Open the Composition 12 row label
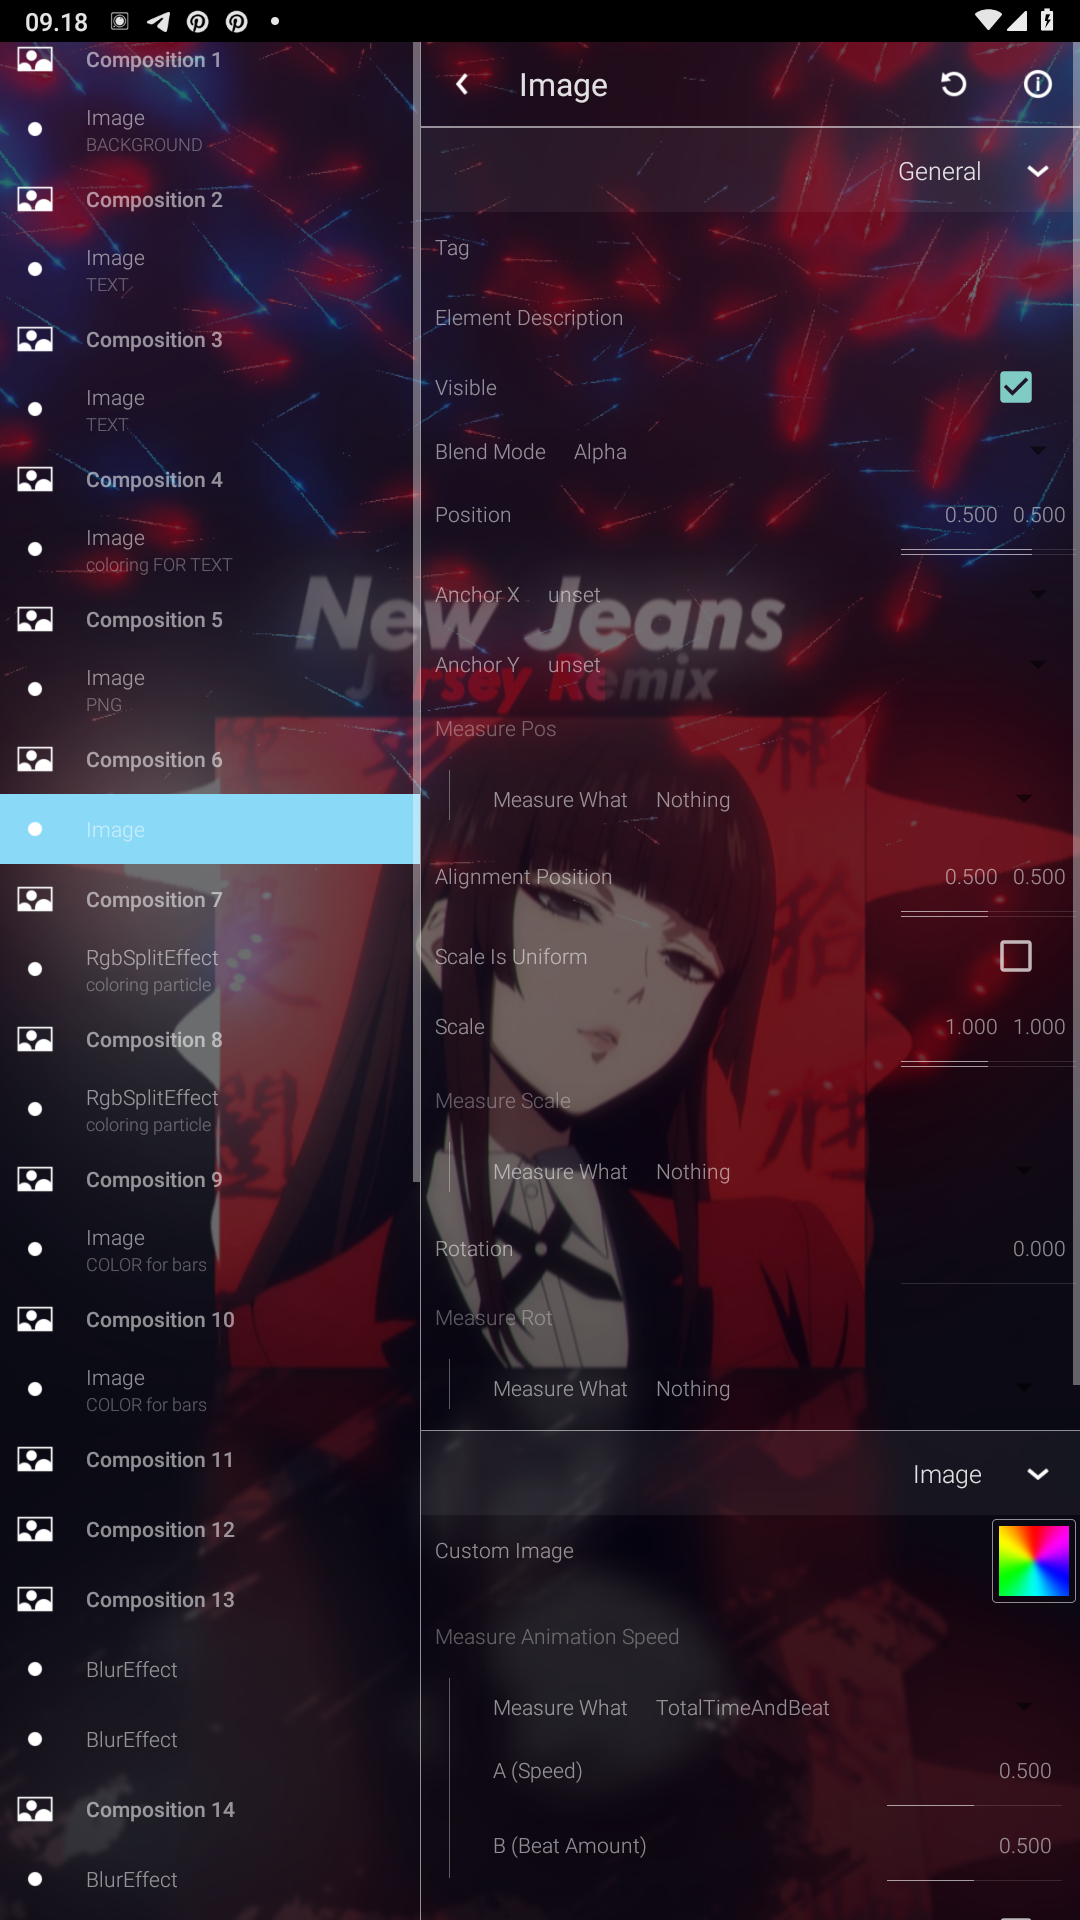This screenshot has height=1920, width=1080. tap(160, 1530)
